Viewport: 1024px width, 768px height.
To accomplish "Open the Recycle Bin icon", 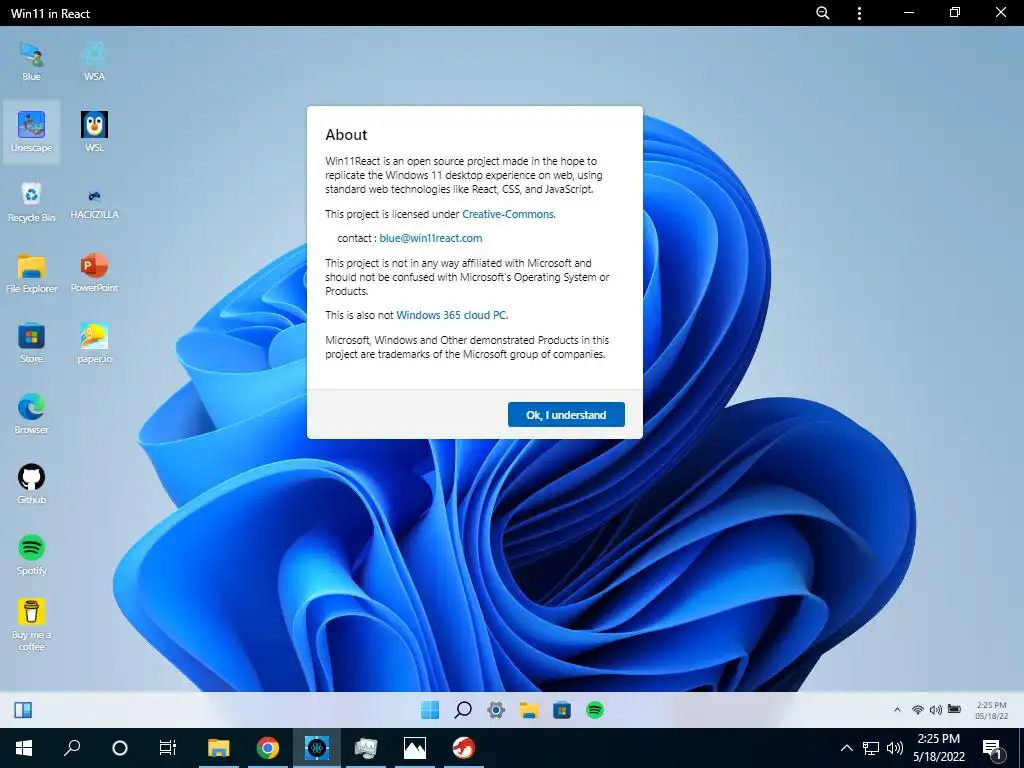I will [x=31, y=202].
